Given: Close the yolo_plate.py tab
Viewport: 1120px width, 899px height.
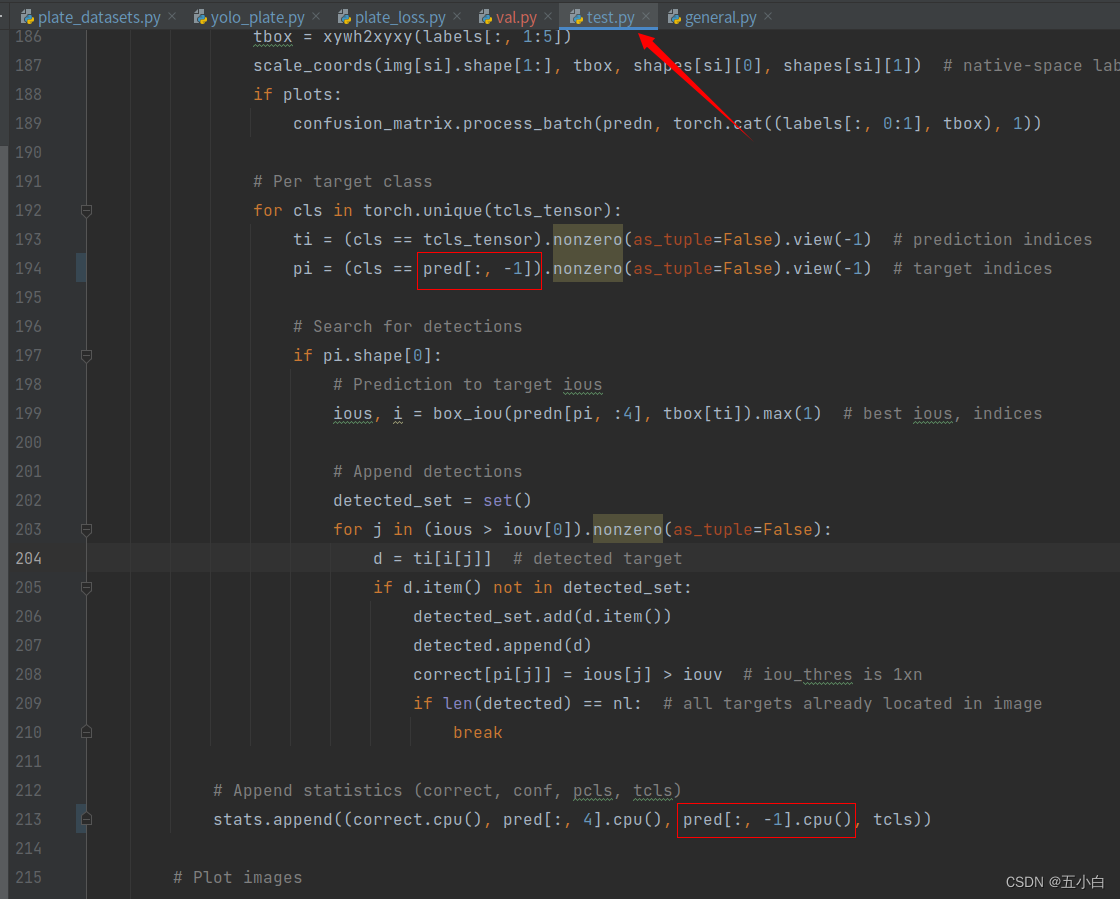Looking at the screenshot, I should [x=316, y=17].
